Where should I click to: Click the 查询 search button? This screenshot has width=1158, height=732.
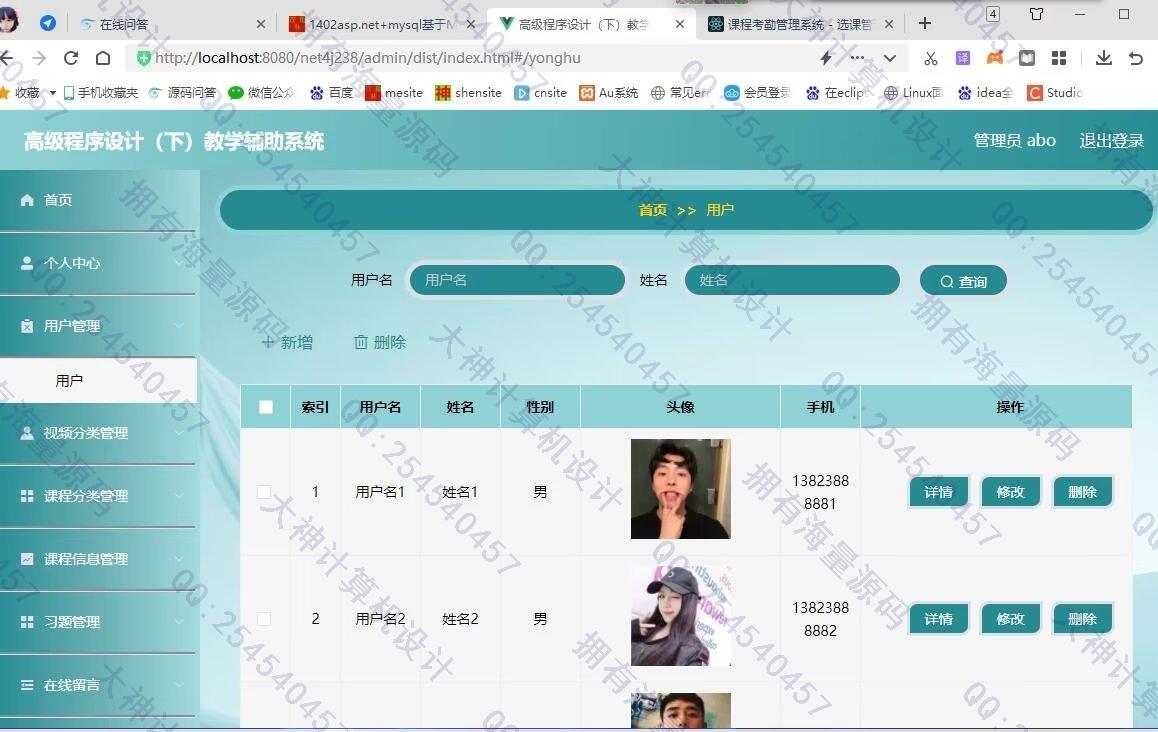[x=963, y=281]
